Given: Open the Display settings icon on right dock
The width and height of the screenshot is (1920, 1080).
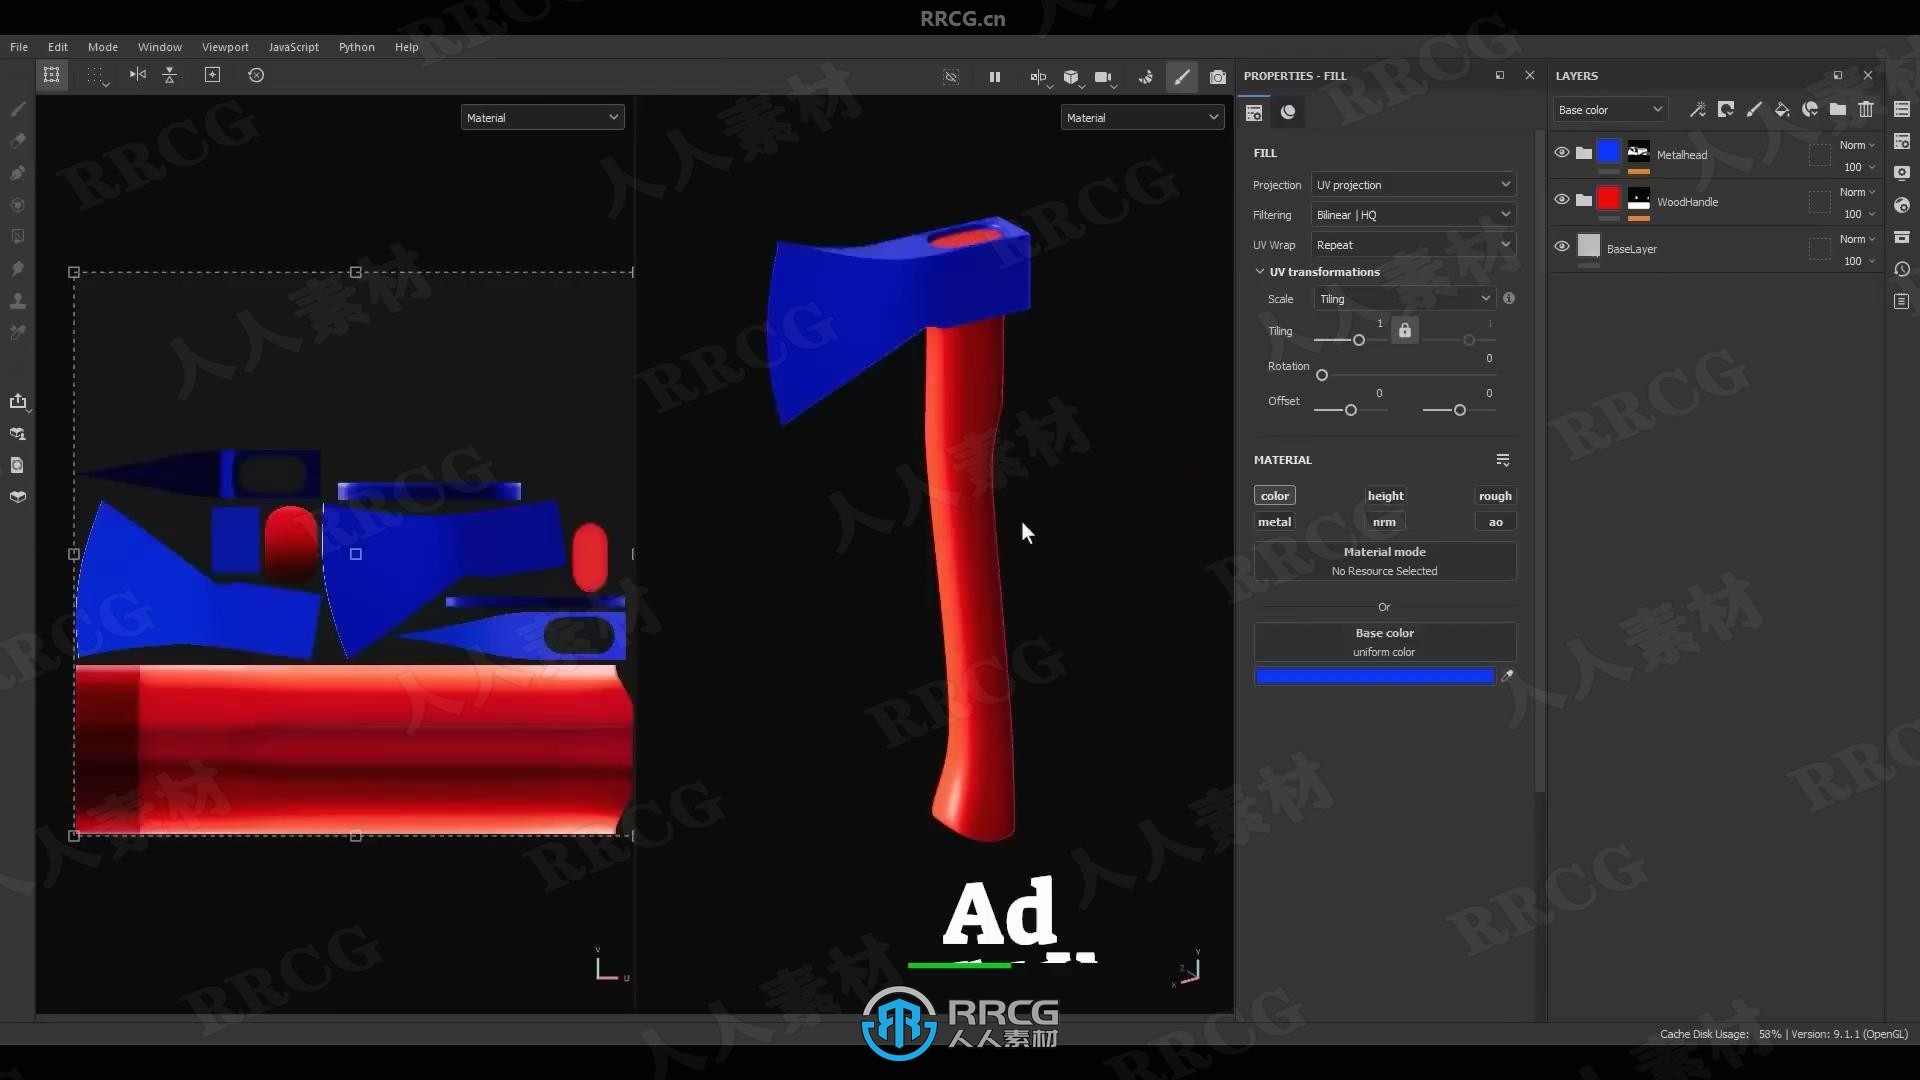Looking at the screenshot, I should click(x=1902, y=173).
